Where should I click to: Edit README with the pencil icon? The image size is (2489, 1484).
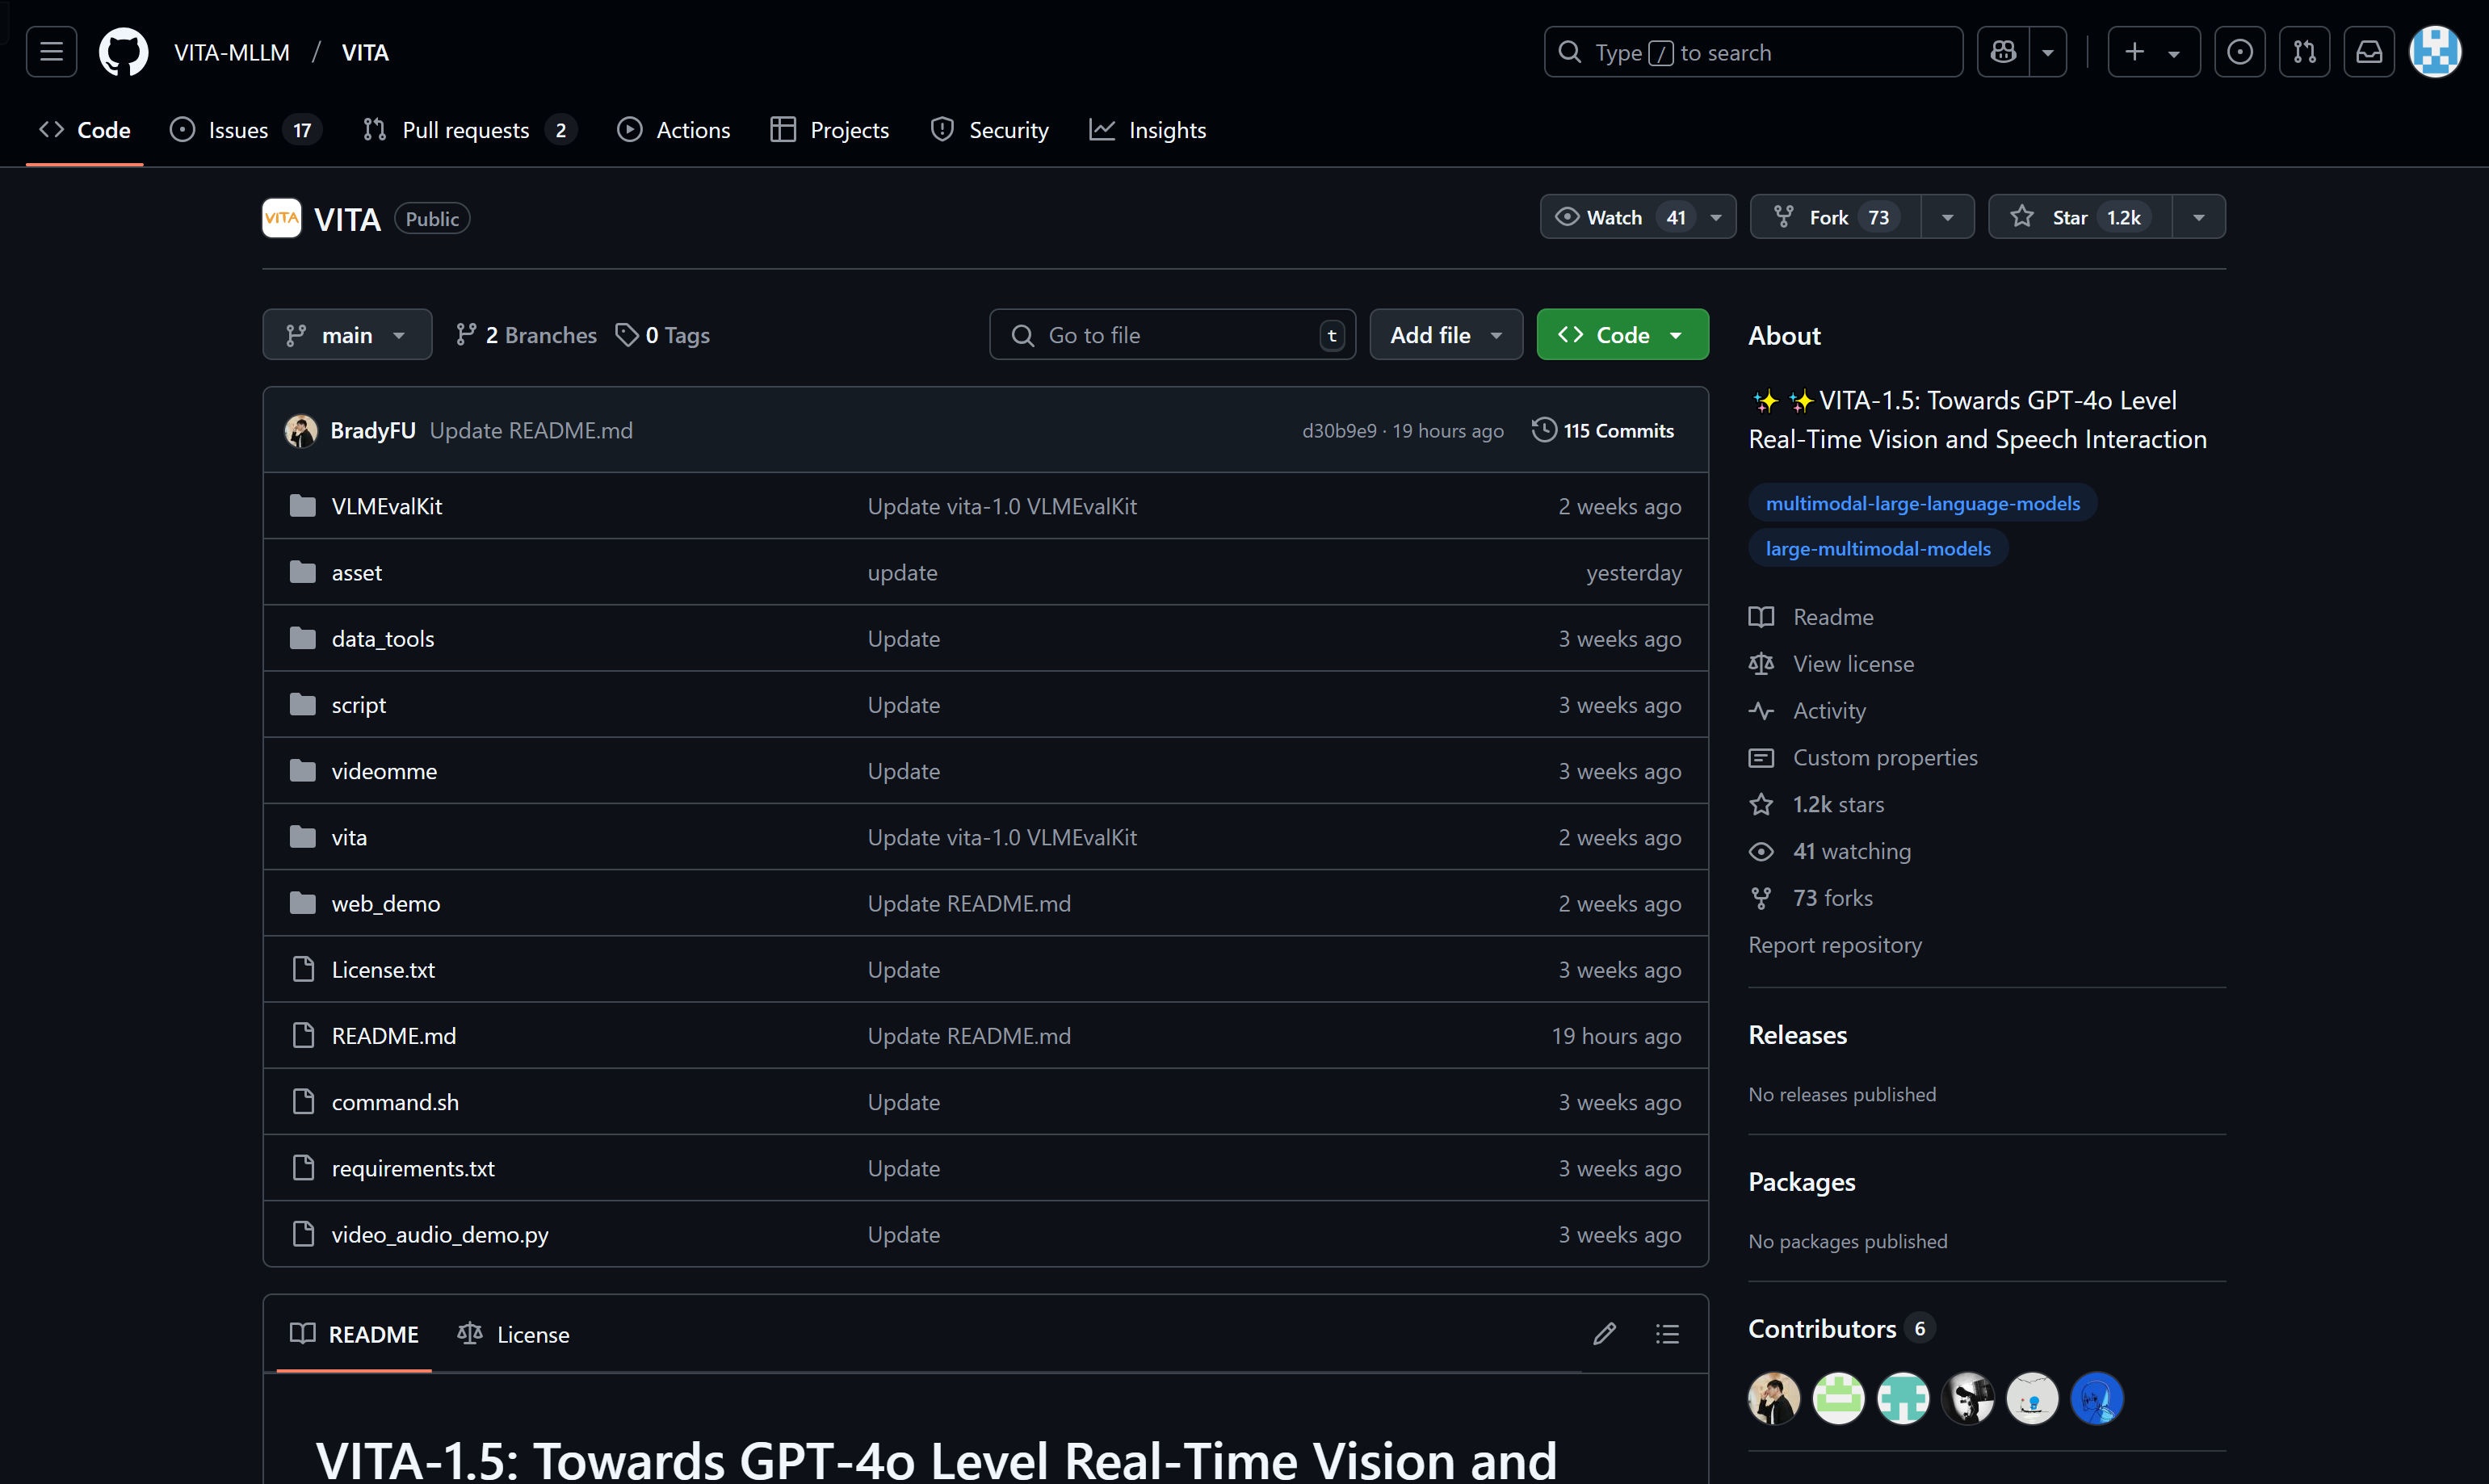(x=1604, y=1334)
